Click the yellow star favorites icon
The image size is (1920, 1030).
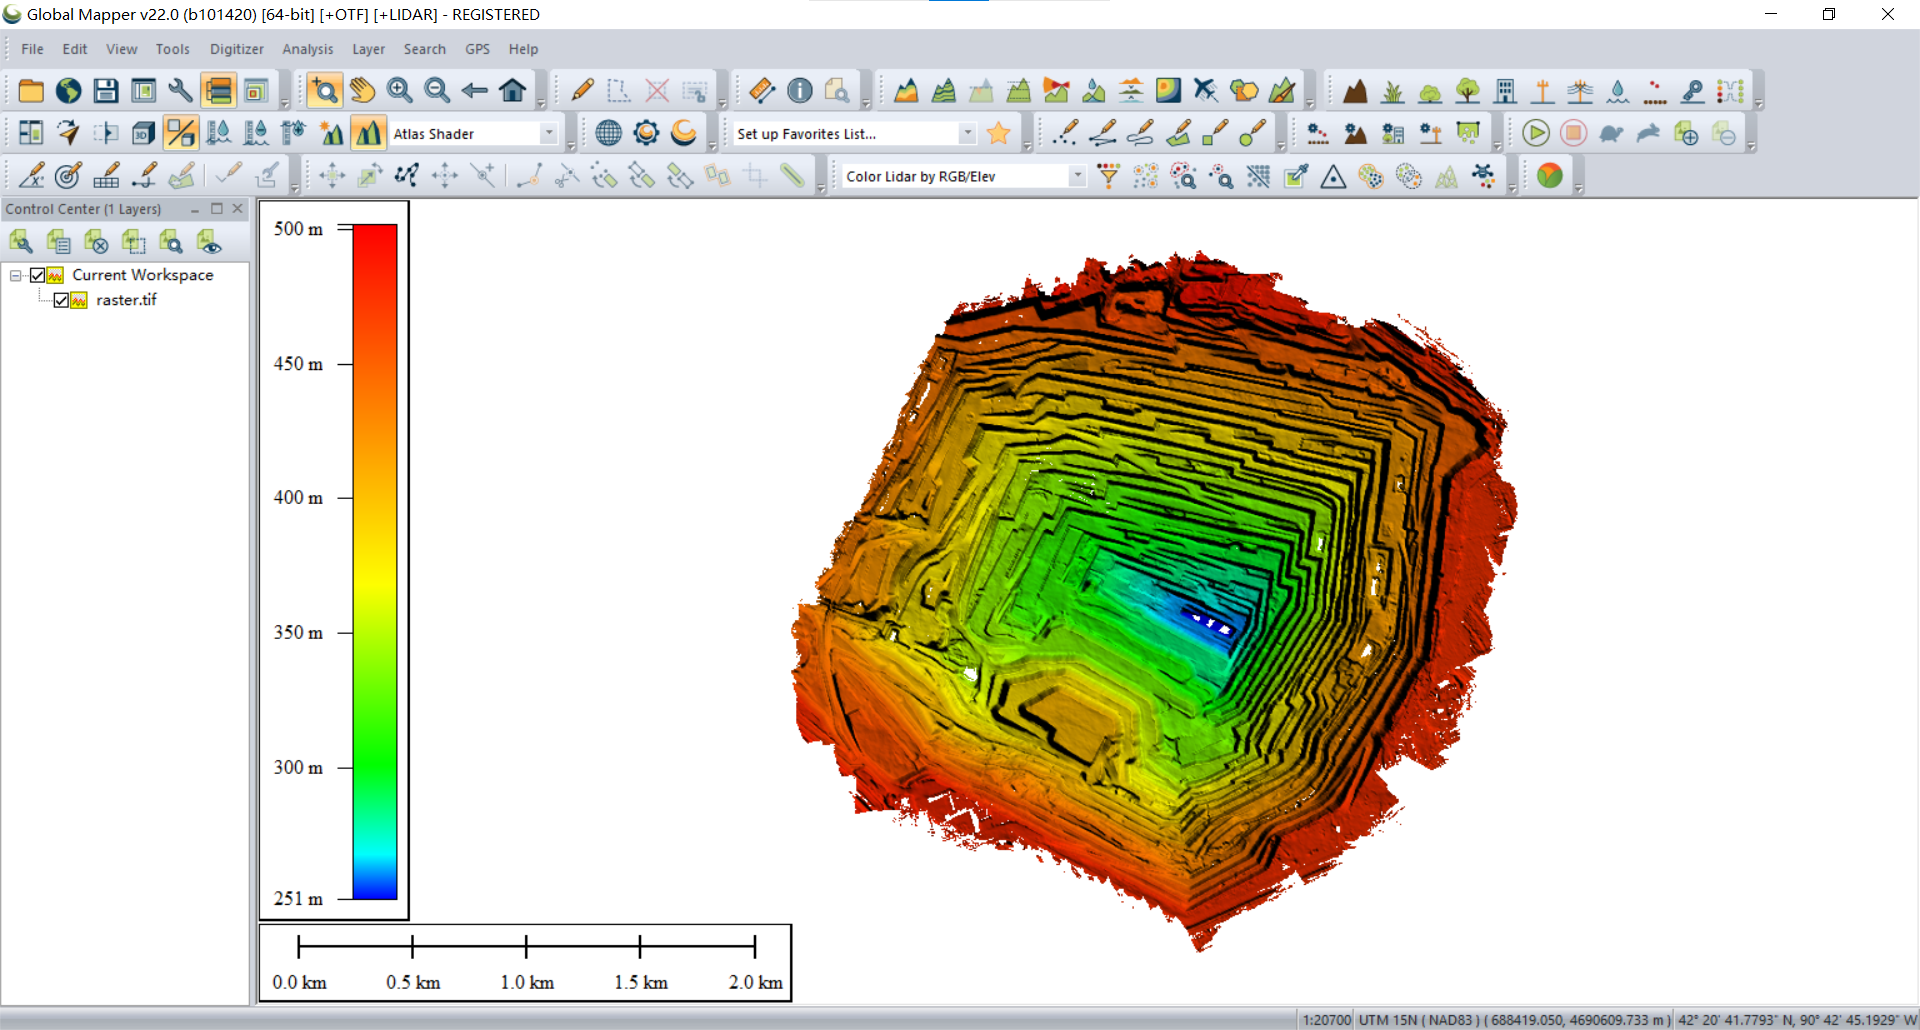998,133
